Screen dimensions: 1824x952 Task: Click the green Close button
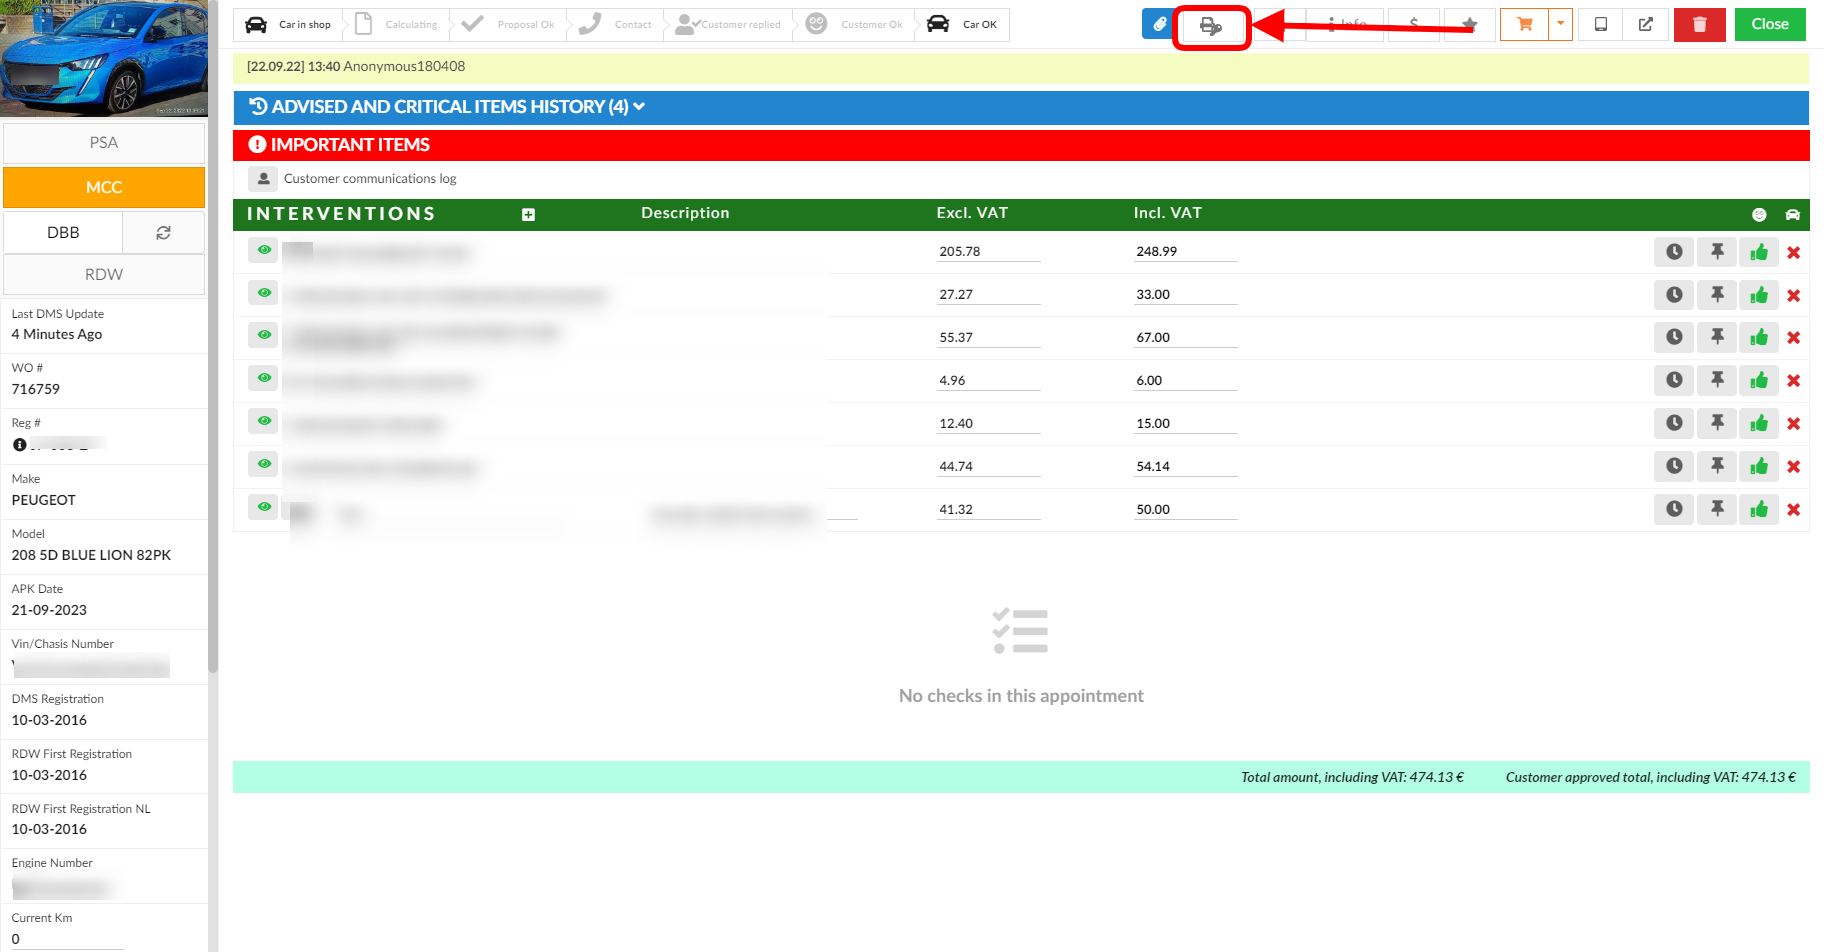(x=1769, y=25)
